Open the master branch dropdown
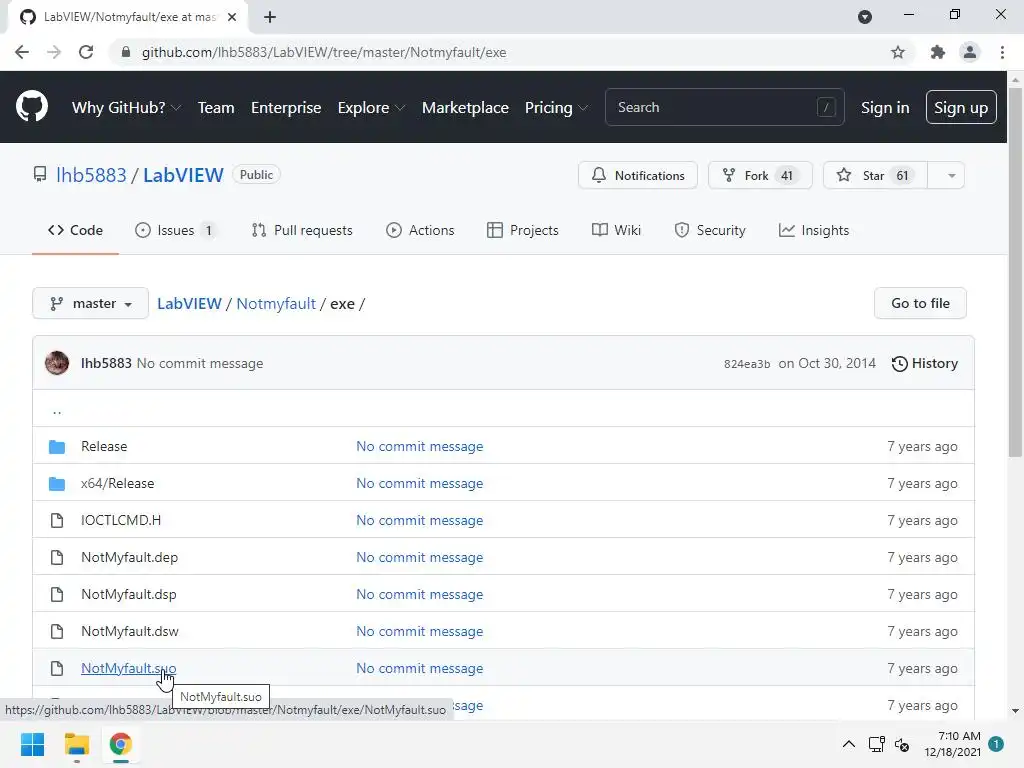 [x=91, y=304]
